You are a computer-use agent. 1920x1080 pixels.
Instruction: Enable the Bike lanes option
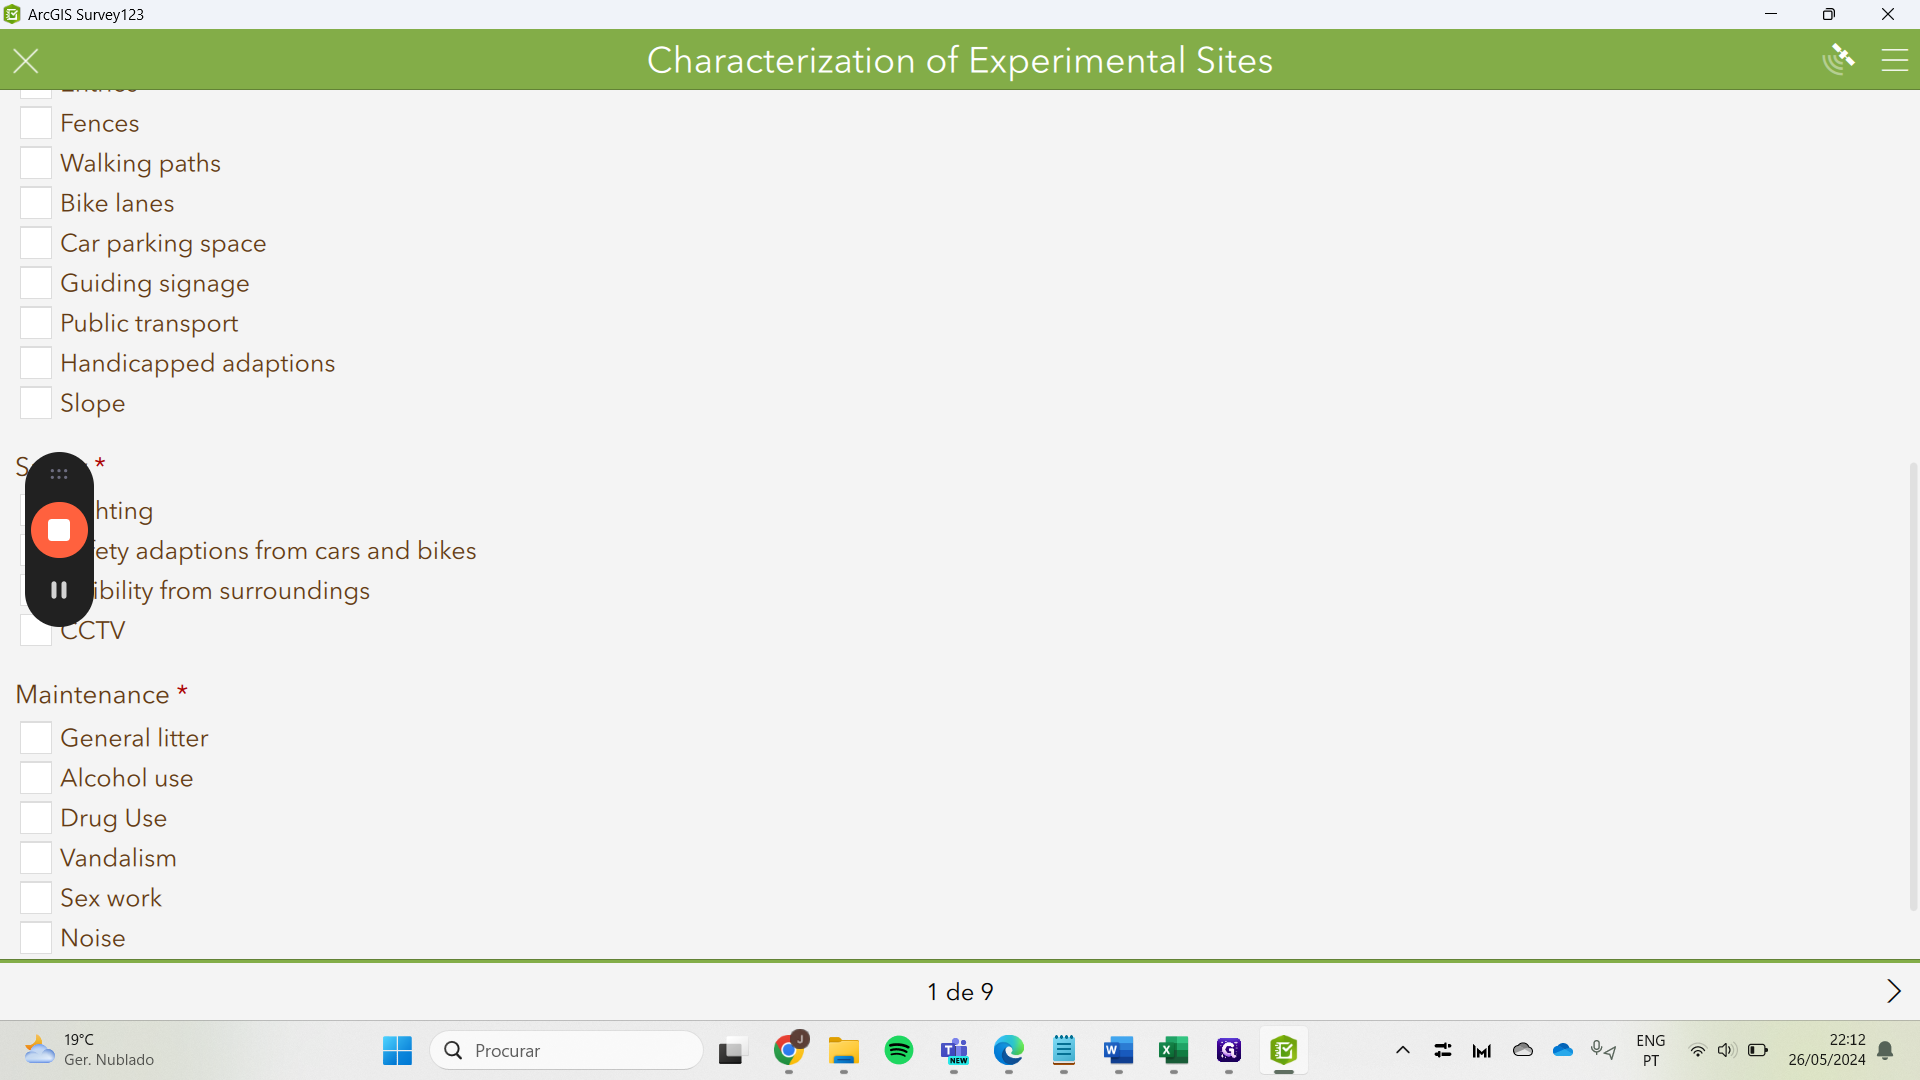(x=36, y=203)
